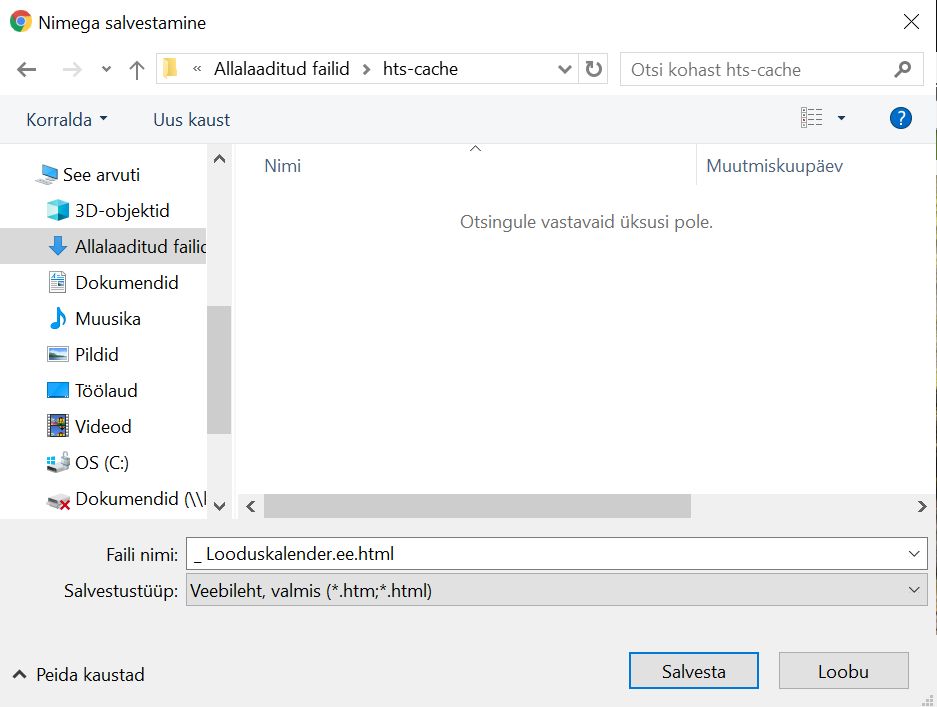Open the Korralda menu

(x=66, y=119)
